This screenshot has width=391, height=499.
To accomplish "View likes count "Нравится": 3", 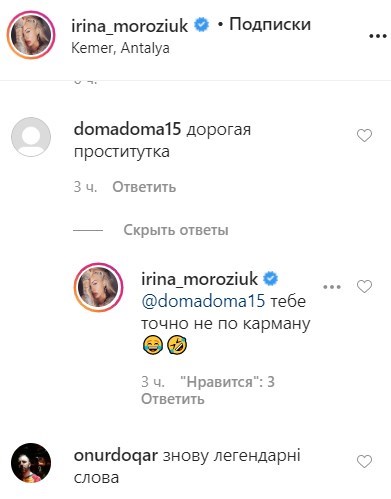I will 227,382.
